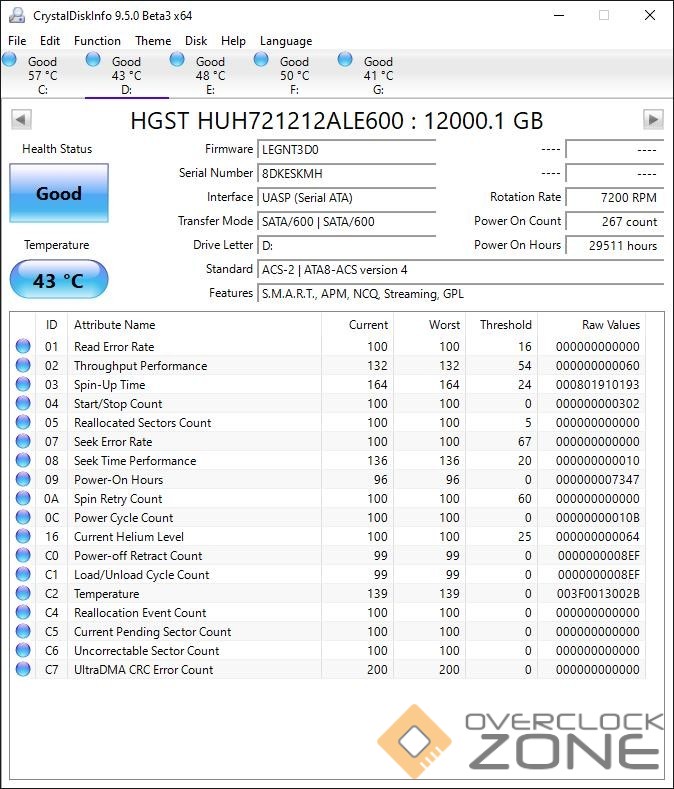Click the status icon for Throughput Performance
The image size is (674, 789).
click(x=23, y=365)
